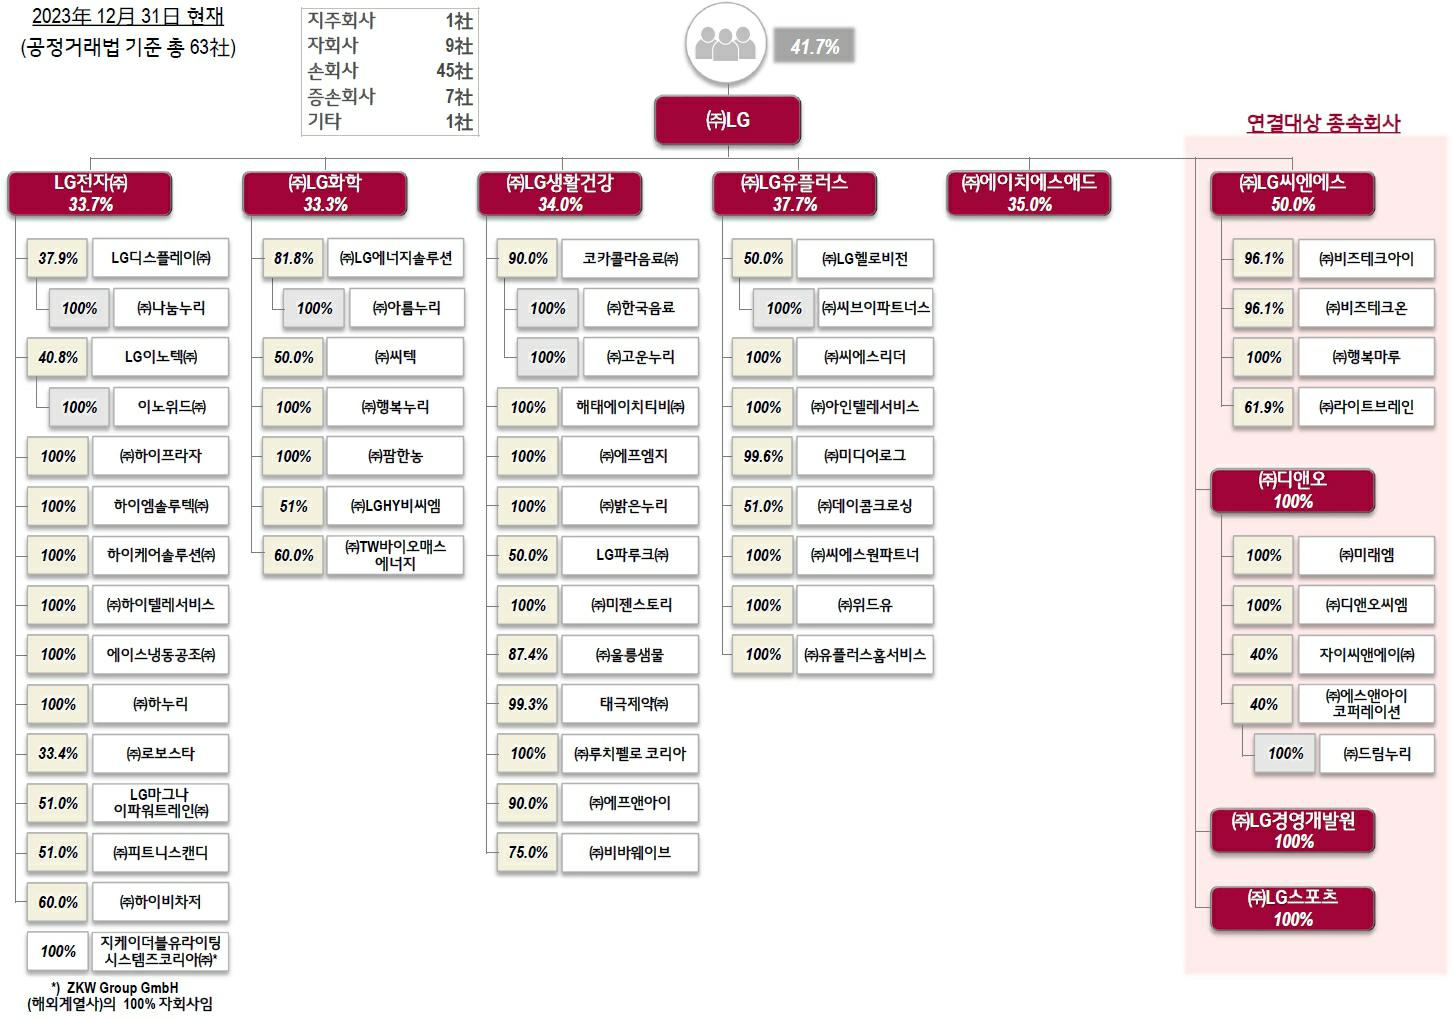
Task: Click the 지케이더블유라이팅 시스템즈코리아 box
Action: tap(160, 951)
